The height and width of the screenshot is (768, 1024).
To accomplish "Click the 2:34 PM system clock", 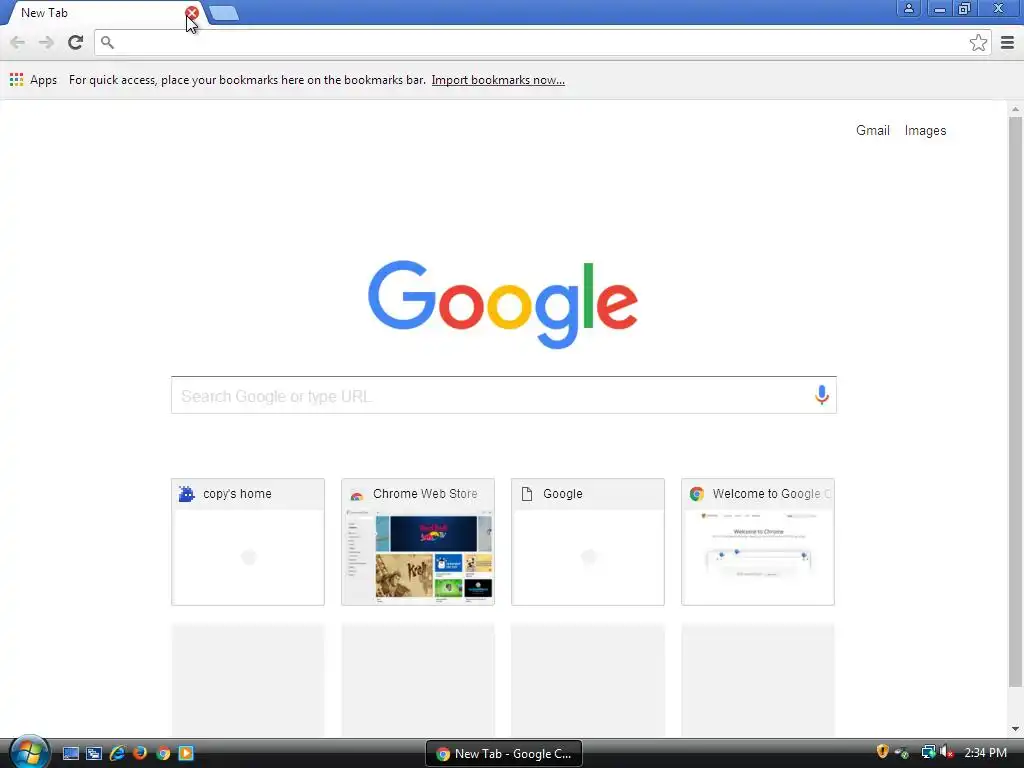I will (985, 752).
